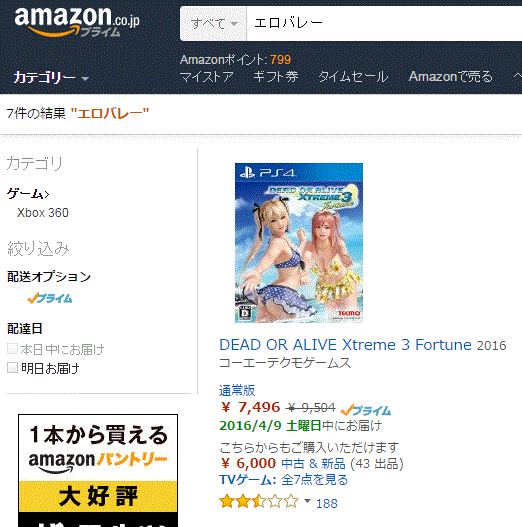Open マイストア in the navigation bar
The height and width of the screenshot is (527, 522).
pyautogui.click(x=206, y=77)
